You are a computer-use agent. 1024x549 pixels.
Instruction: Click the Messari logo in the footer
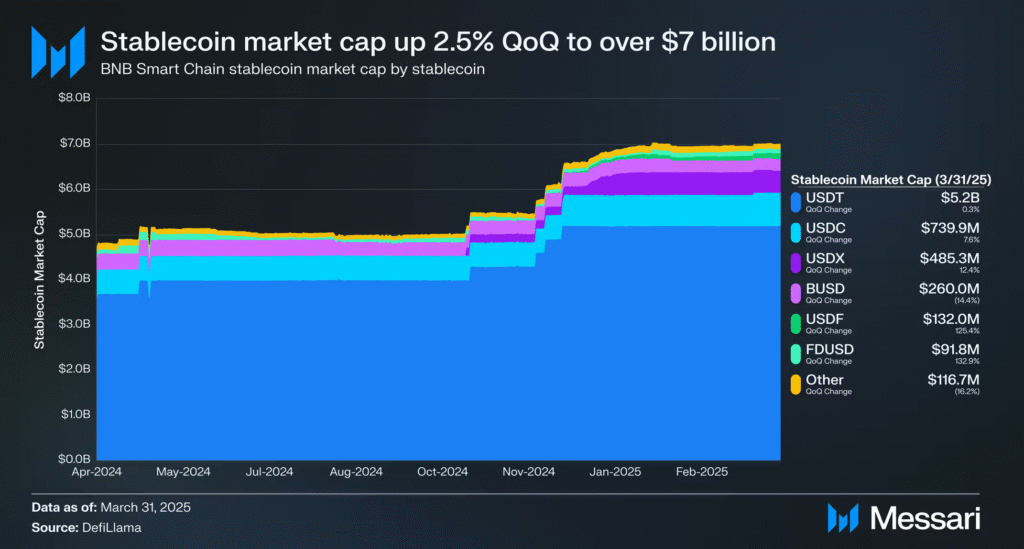904,518
